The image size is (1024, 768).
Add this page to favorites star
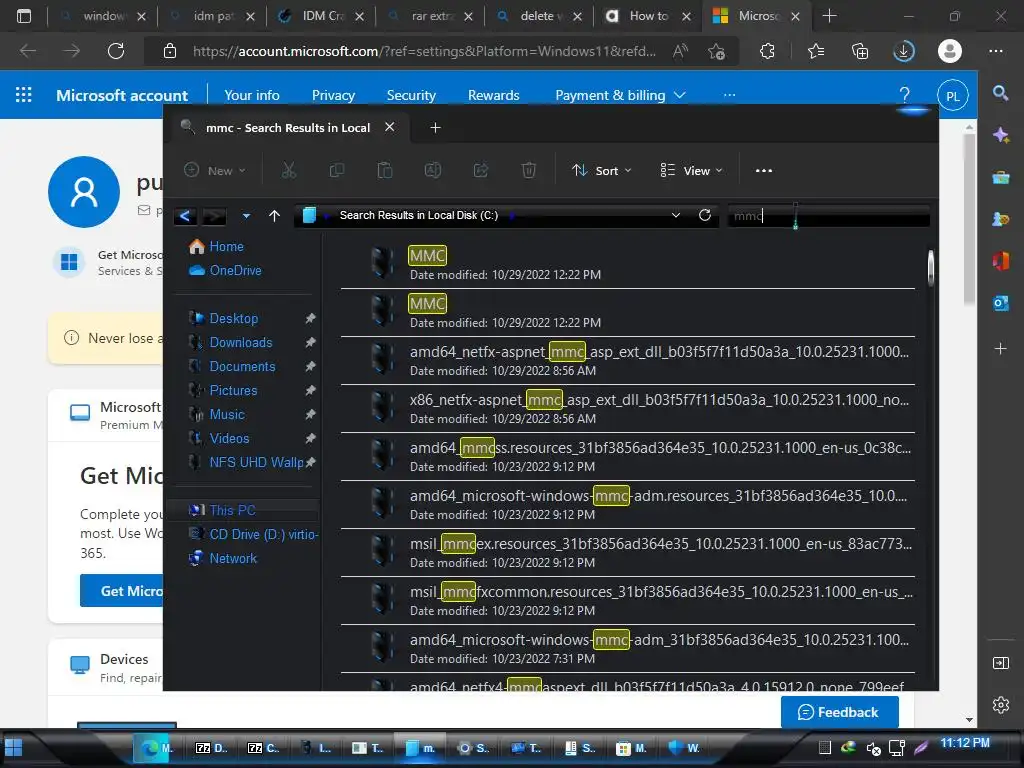pos(716,51)
